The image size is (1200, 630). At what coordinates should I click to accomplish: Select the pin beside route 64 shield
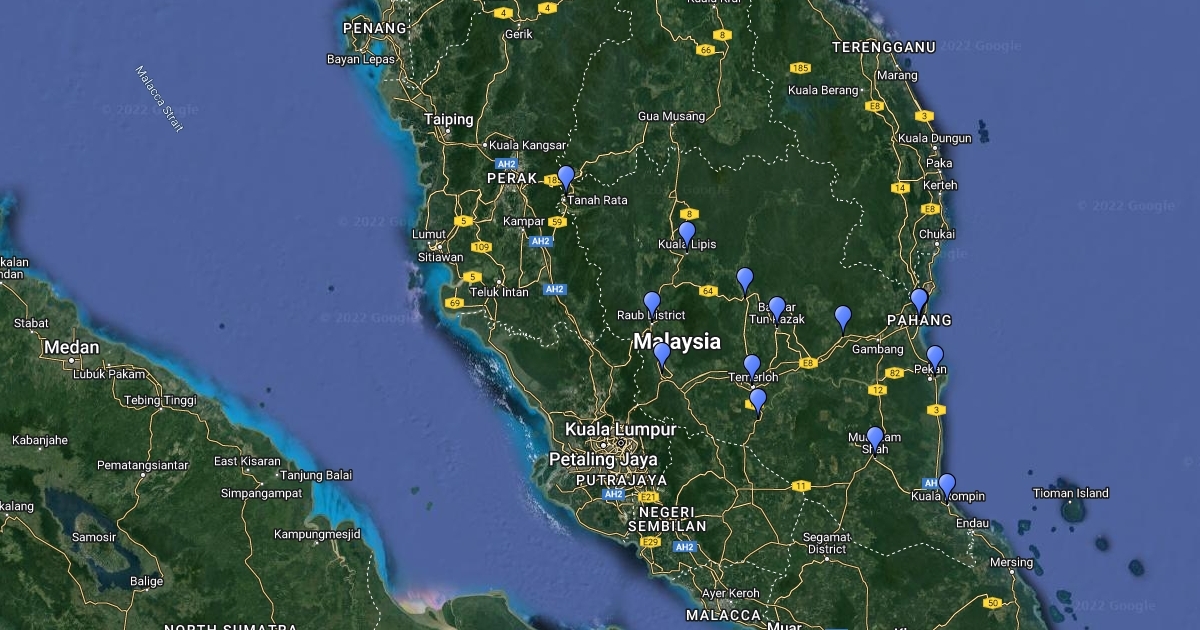[744, 280]
